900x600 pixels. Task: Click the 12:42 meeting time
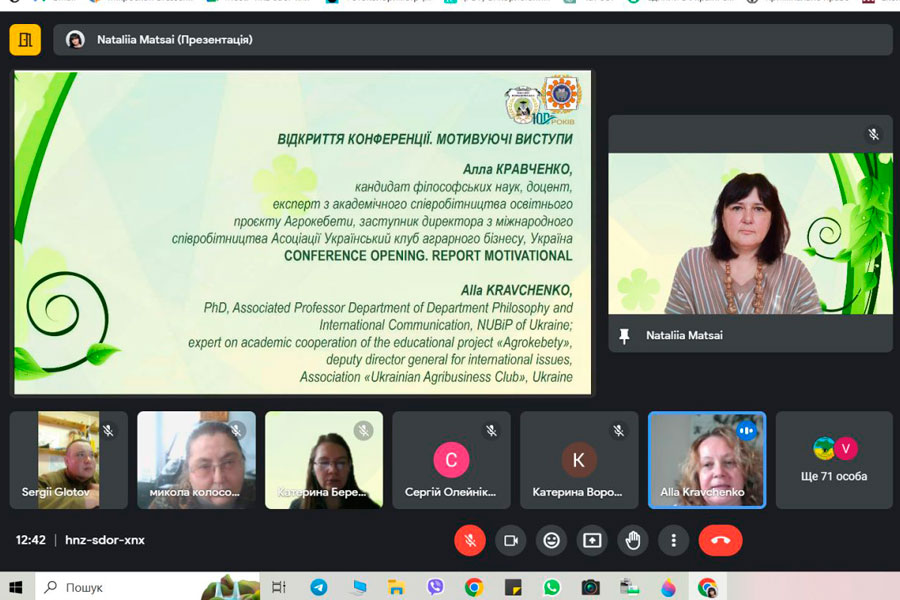point(30,540)
